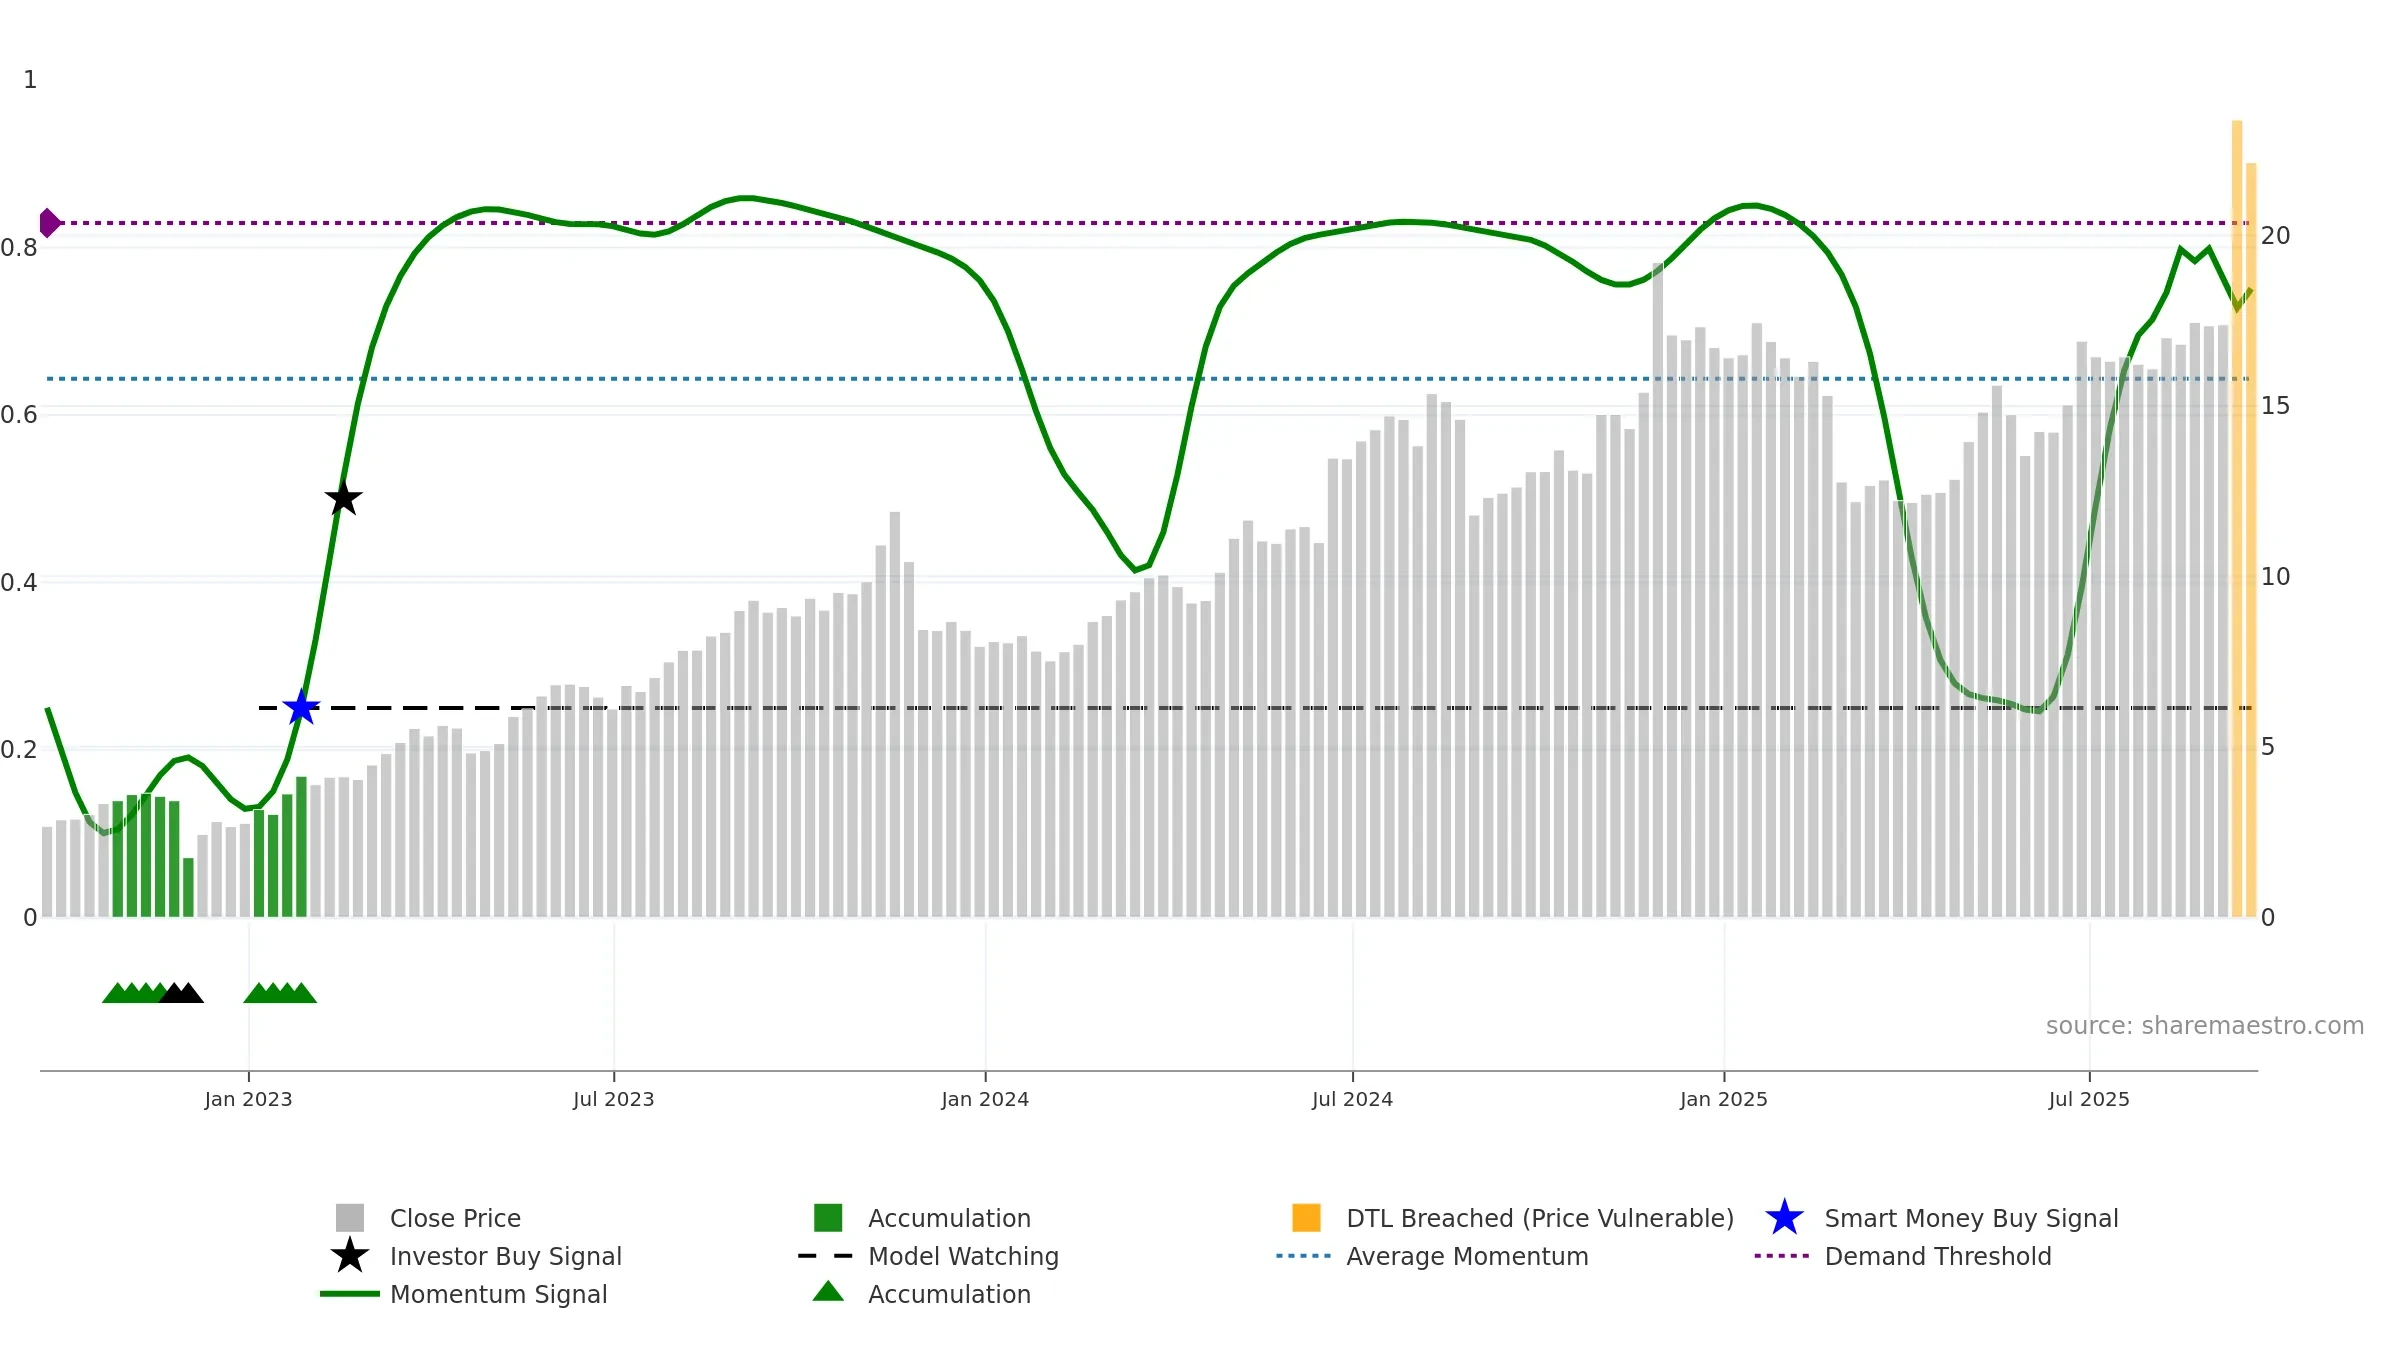Screen dimensions: 2400x1350
Task: Hide Average Momentum via its legend entry
Action: pyautogui.click(x=1466, y=1256)
